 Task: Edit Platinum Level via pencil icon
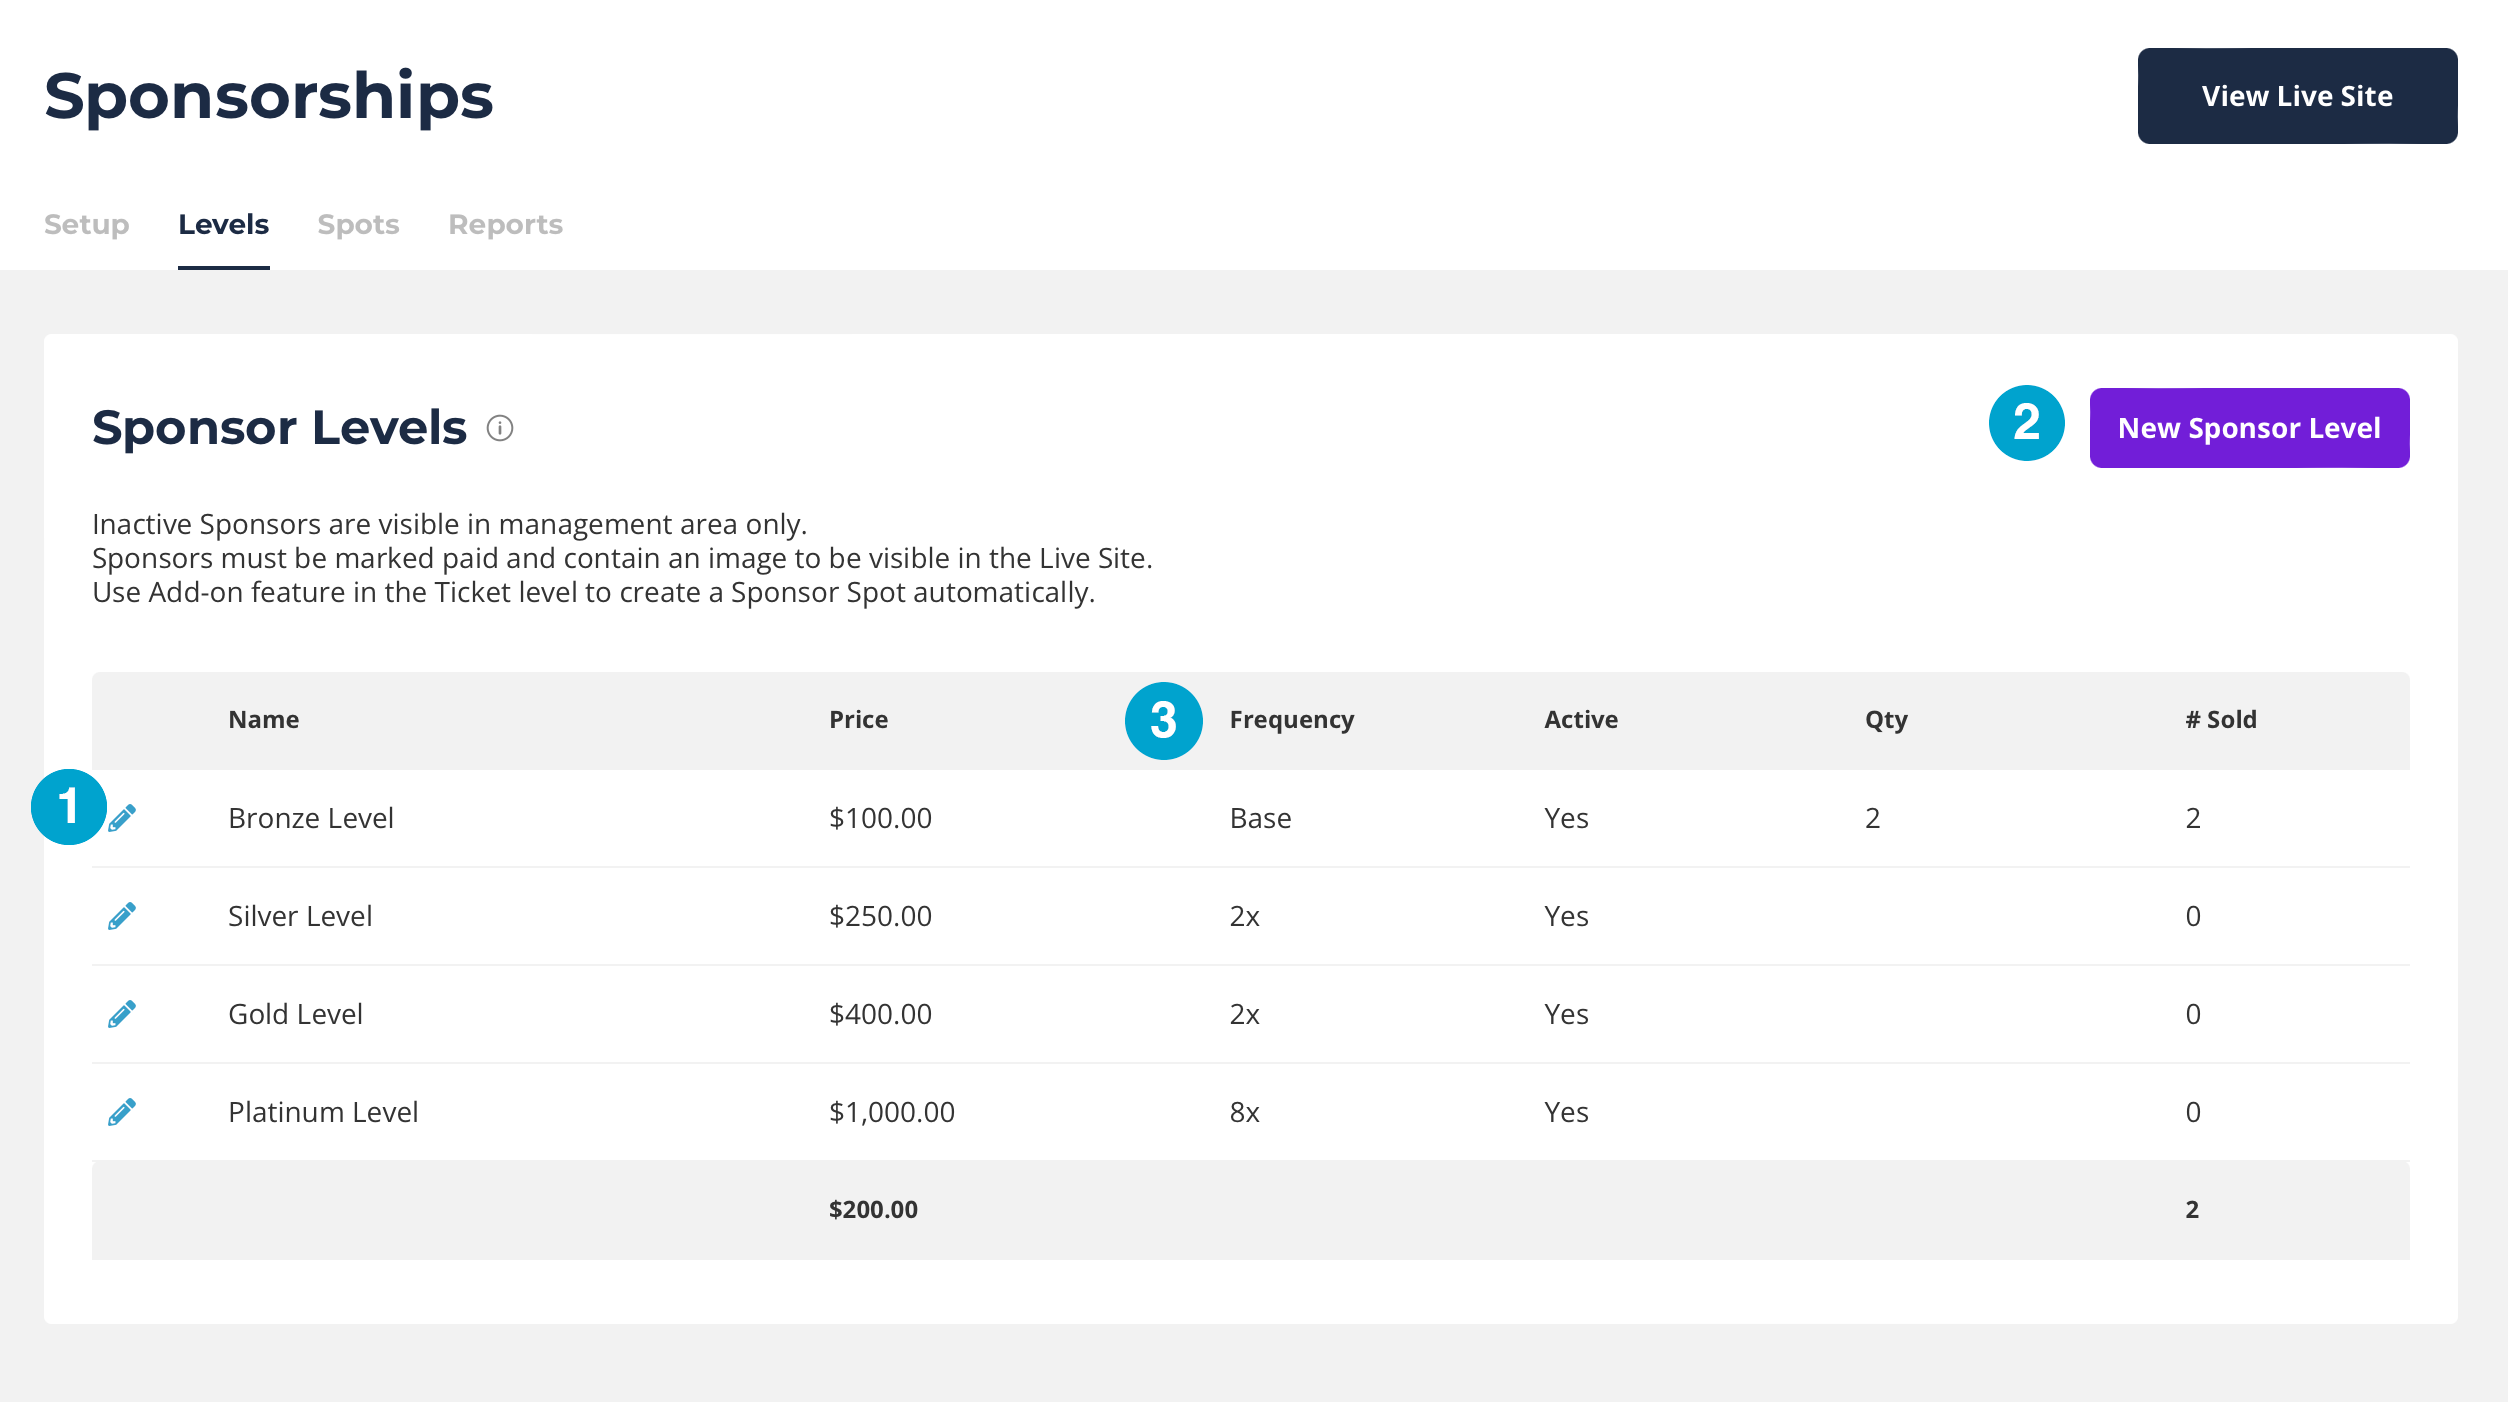122,1112
